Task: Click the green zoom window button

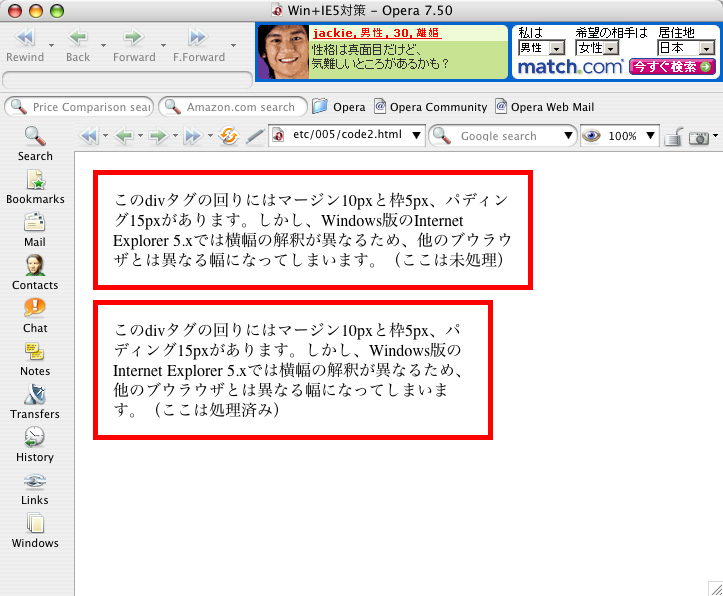Action: (57, 11)
